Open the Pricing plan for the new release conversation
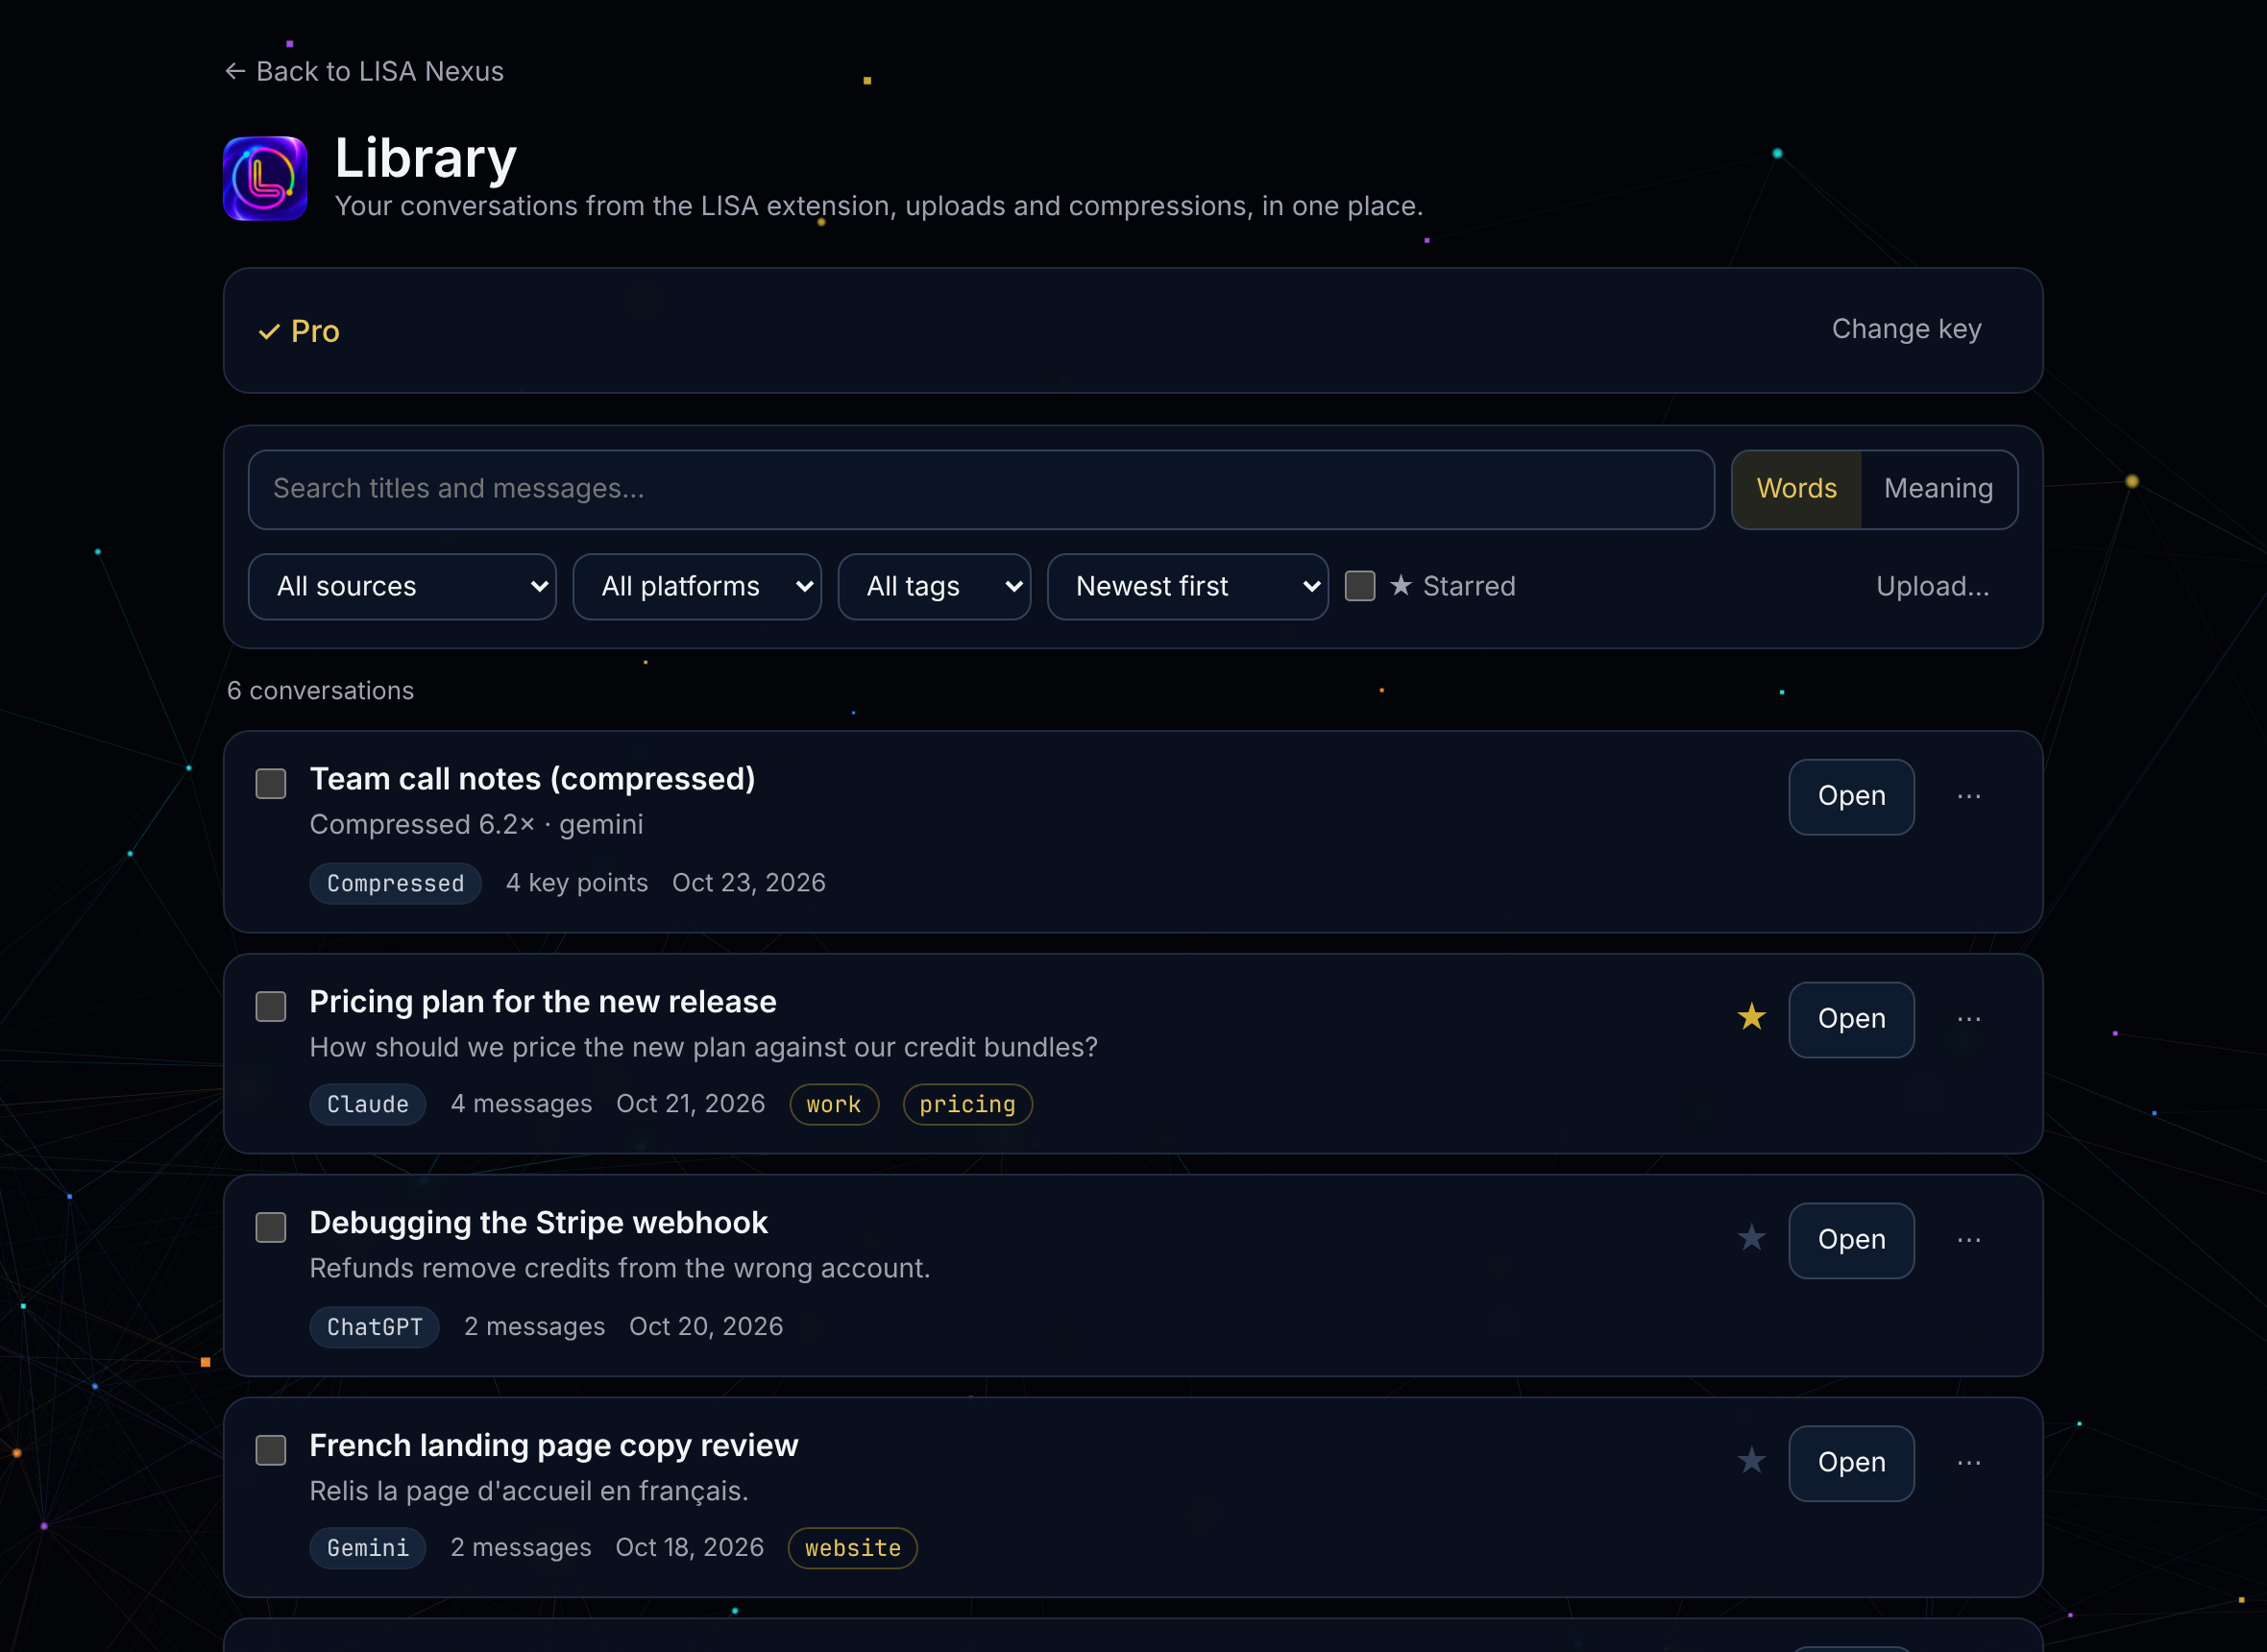The height and width of the screenshot is (1652, 2267). (1851, 1019)
